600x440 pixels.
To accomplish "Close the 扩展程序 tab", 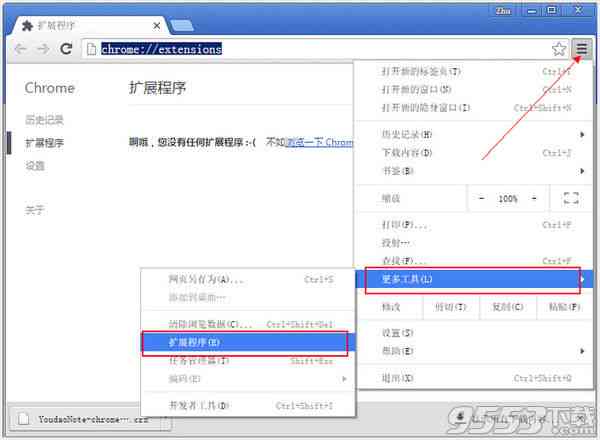I will click(157, 26).
